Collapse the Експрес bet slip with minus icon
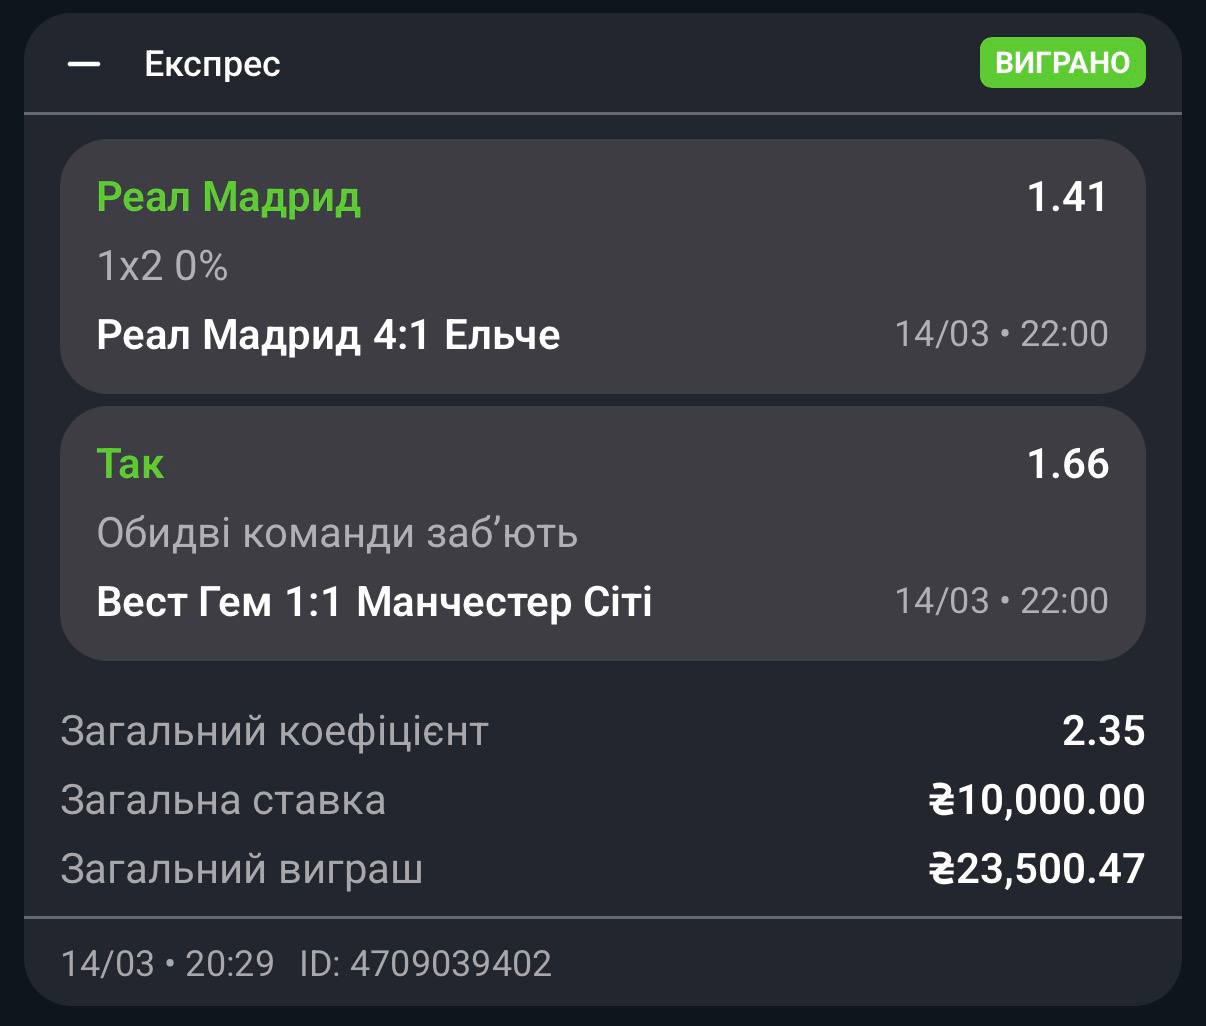The height and width of the screenshot is (1026, 1206). coord(84,65)
